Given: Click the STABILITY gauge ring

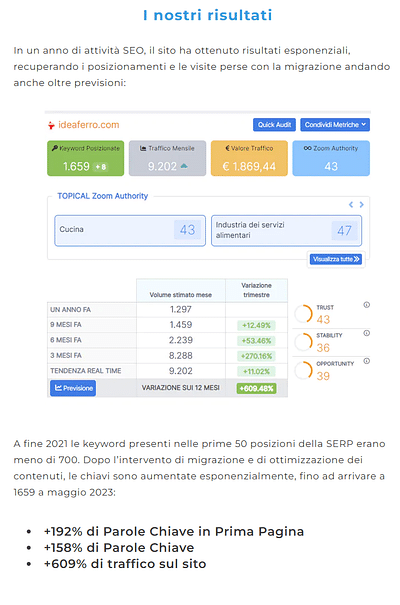Looking at the screenshot, I should click(x=304, y=342).
